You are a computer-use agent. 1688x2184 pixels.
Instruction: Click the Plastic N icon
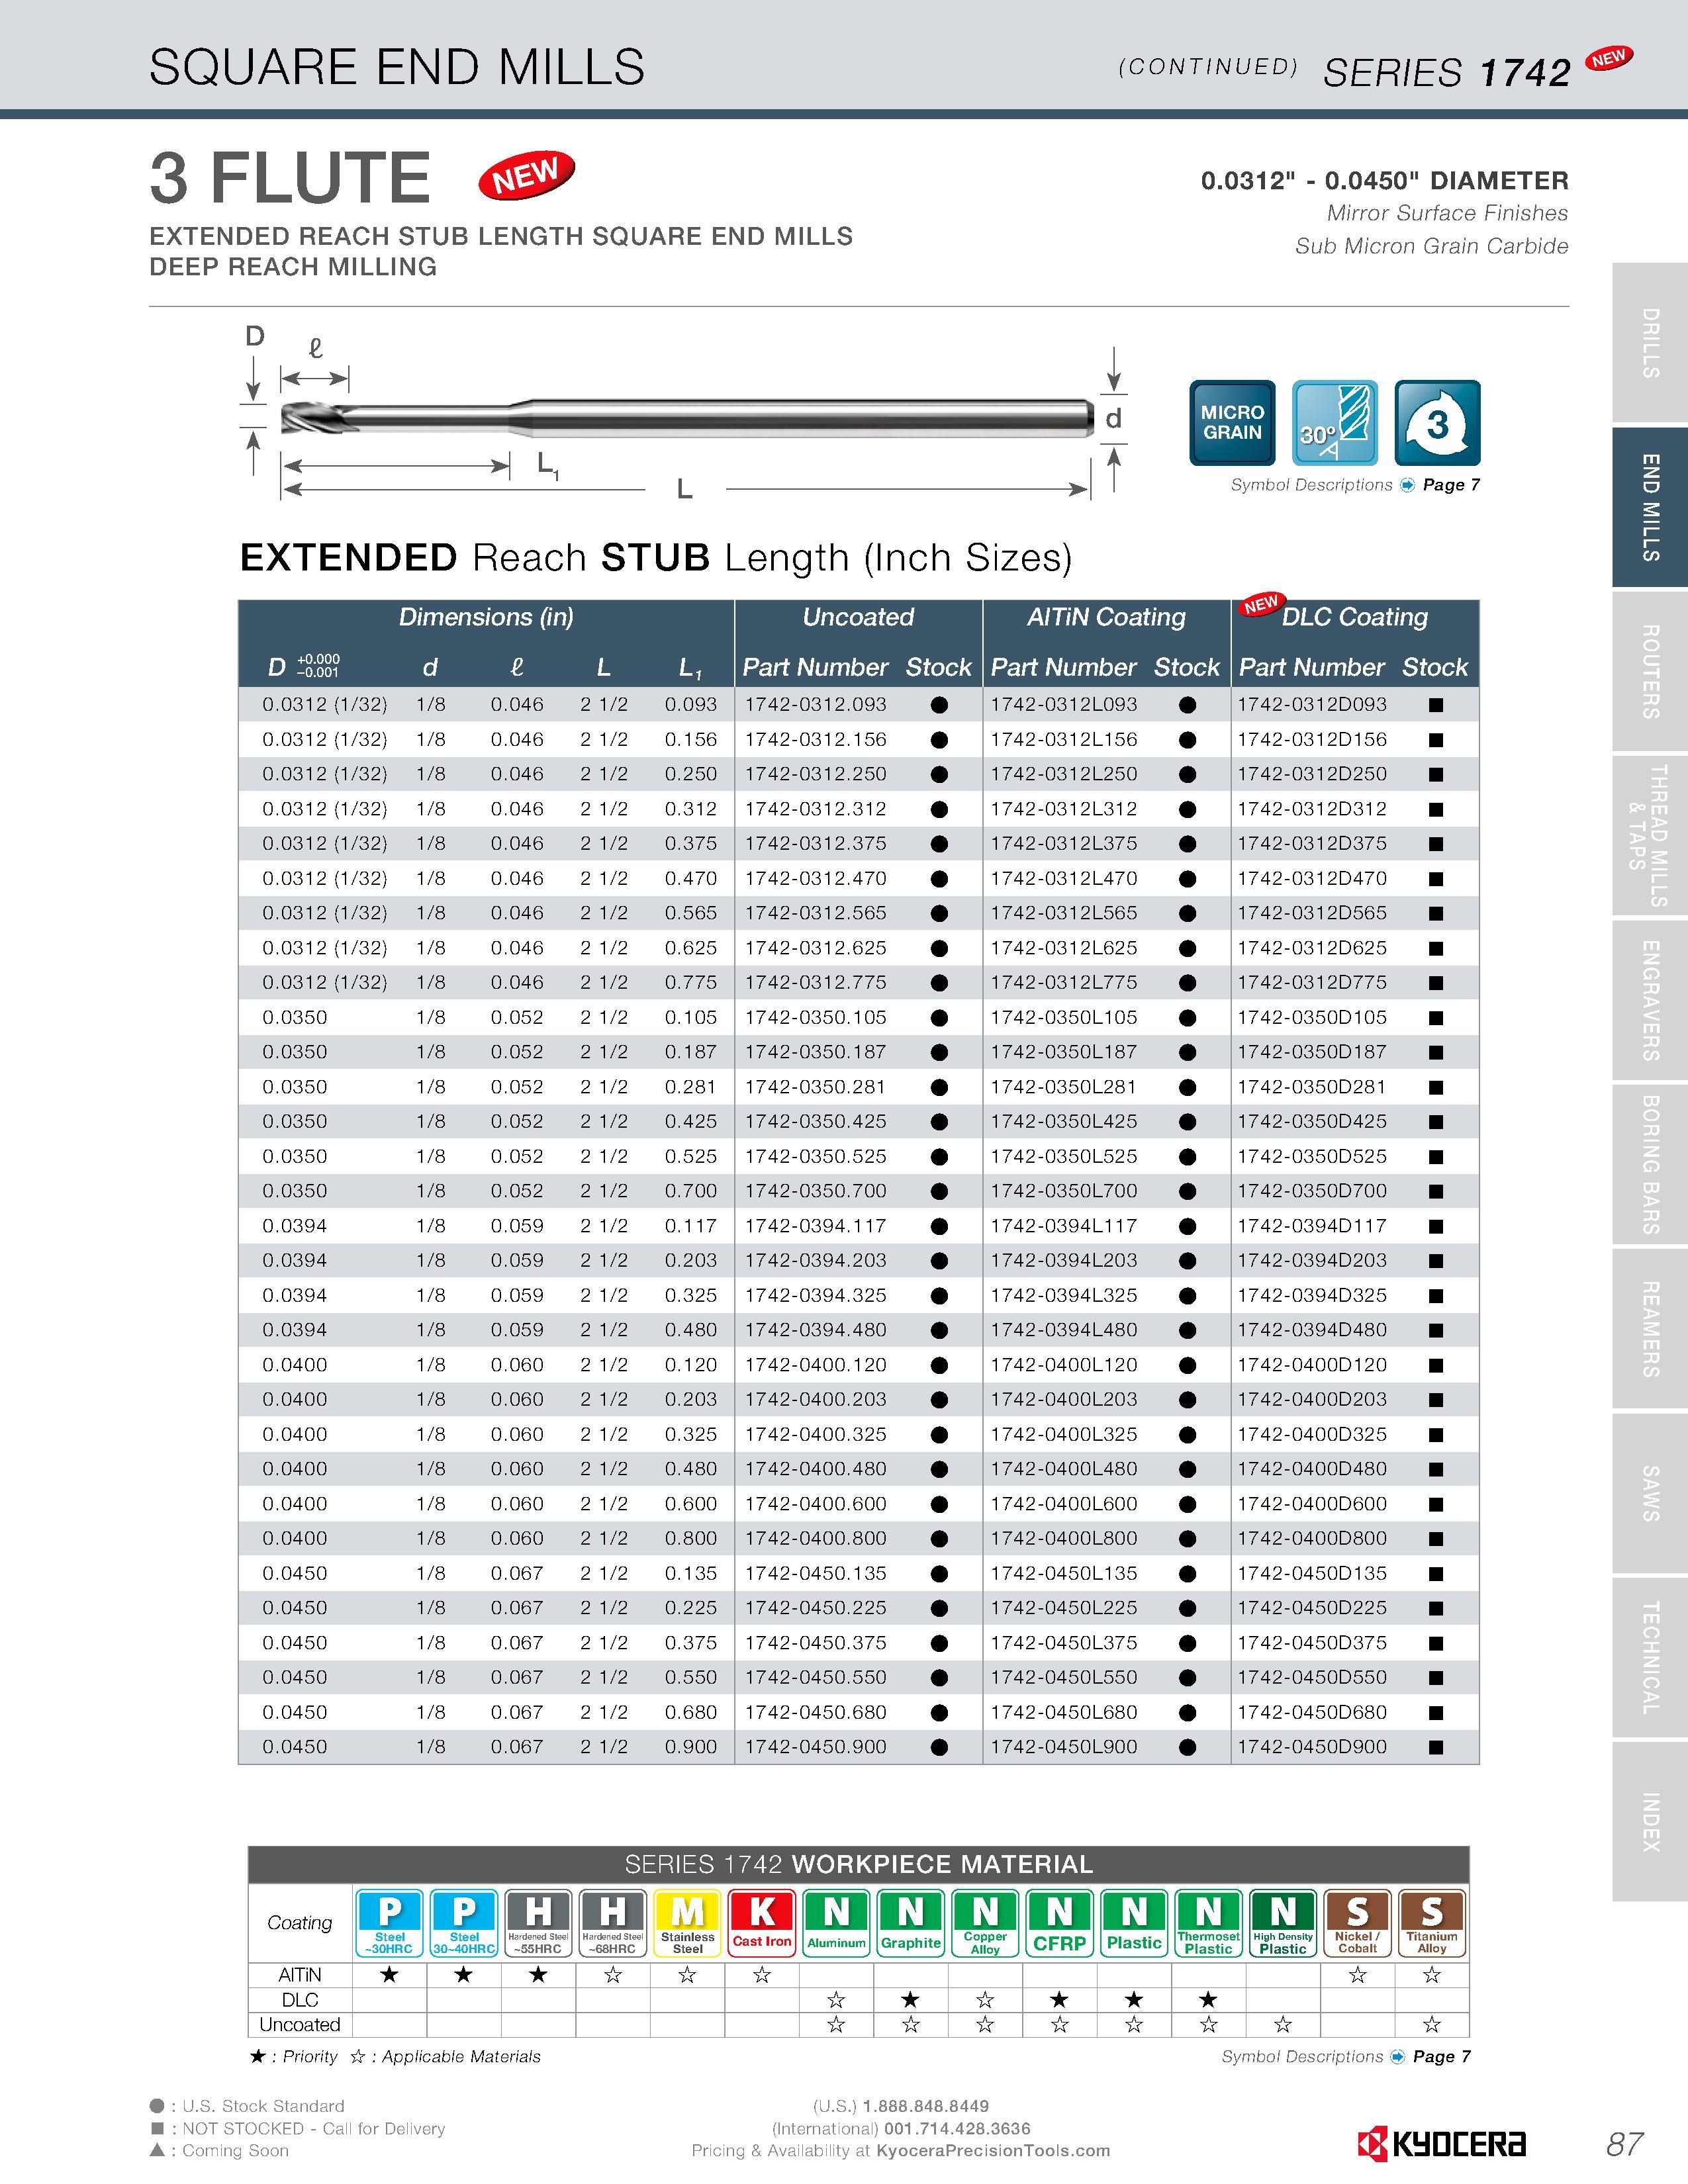1134,1922
